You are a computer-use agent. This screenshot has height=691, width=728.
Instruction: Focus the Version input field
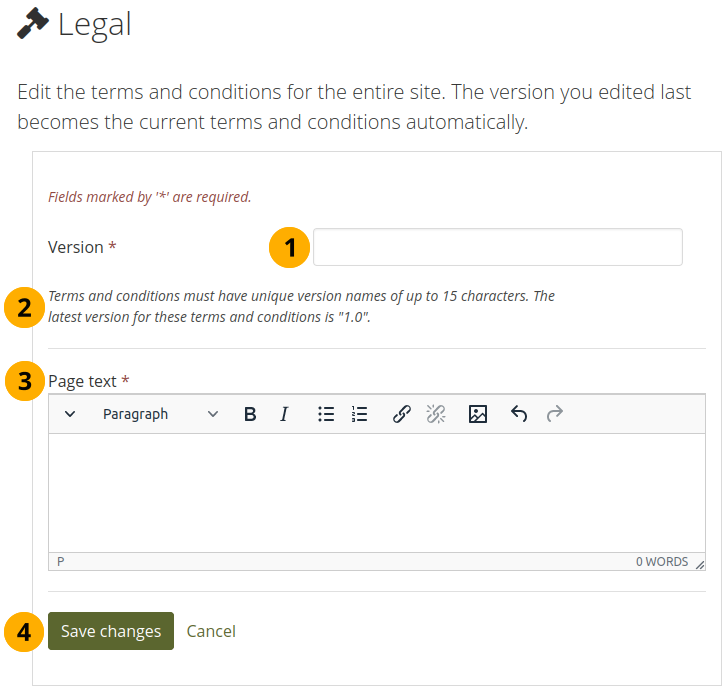pos(497,247)
